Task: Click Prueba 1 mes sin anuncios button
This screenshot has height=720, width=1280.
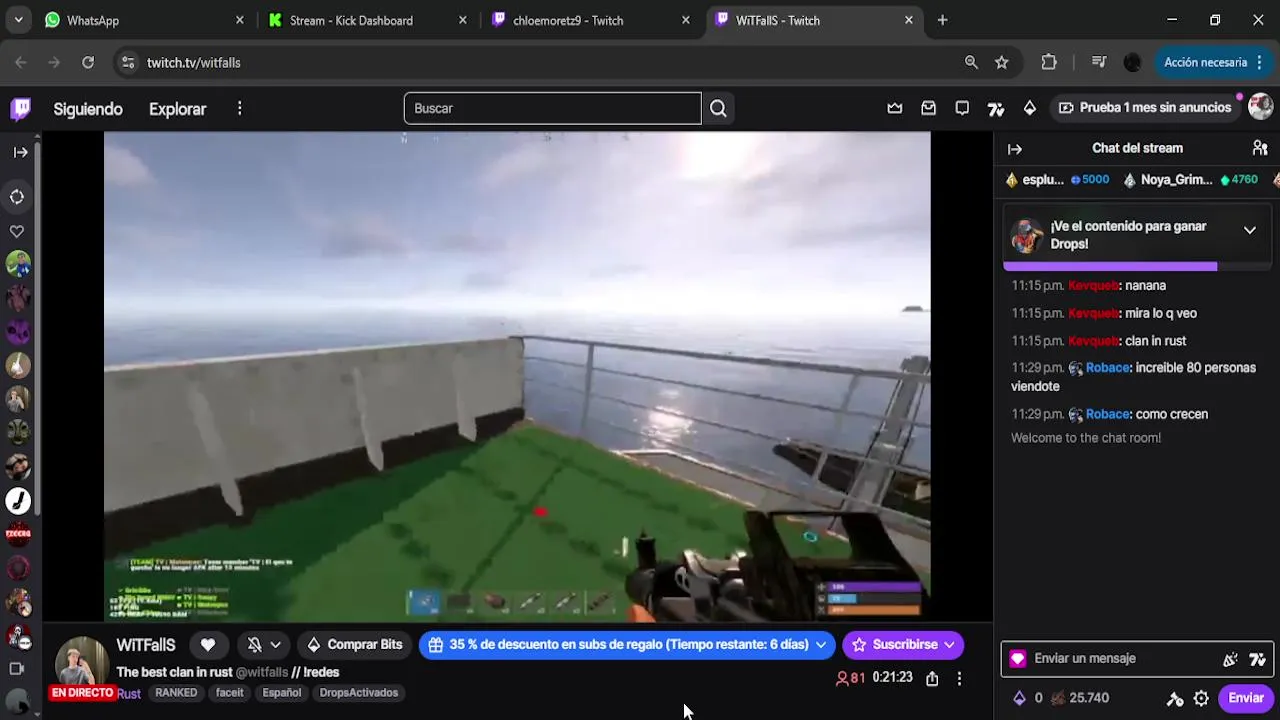Action: click(1145, 108)
